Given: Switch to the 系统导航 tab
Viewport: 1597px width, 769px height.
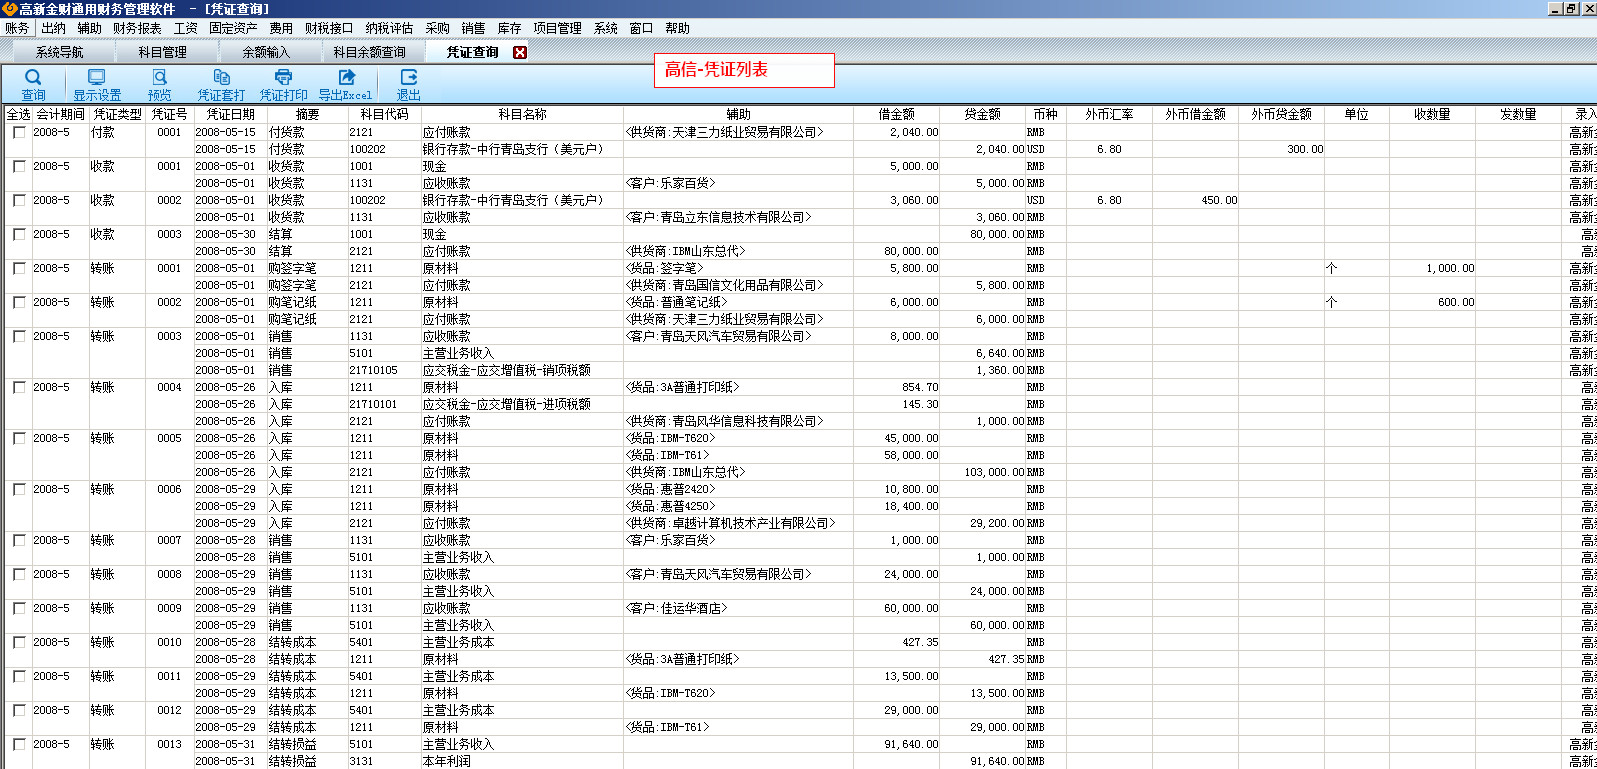Looking at the screenshot, I should coord(60,52).
